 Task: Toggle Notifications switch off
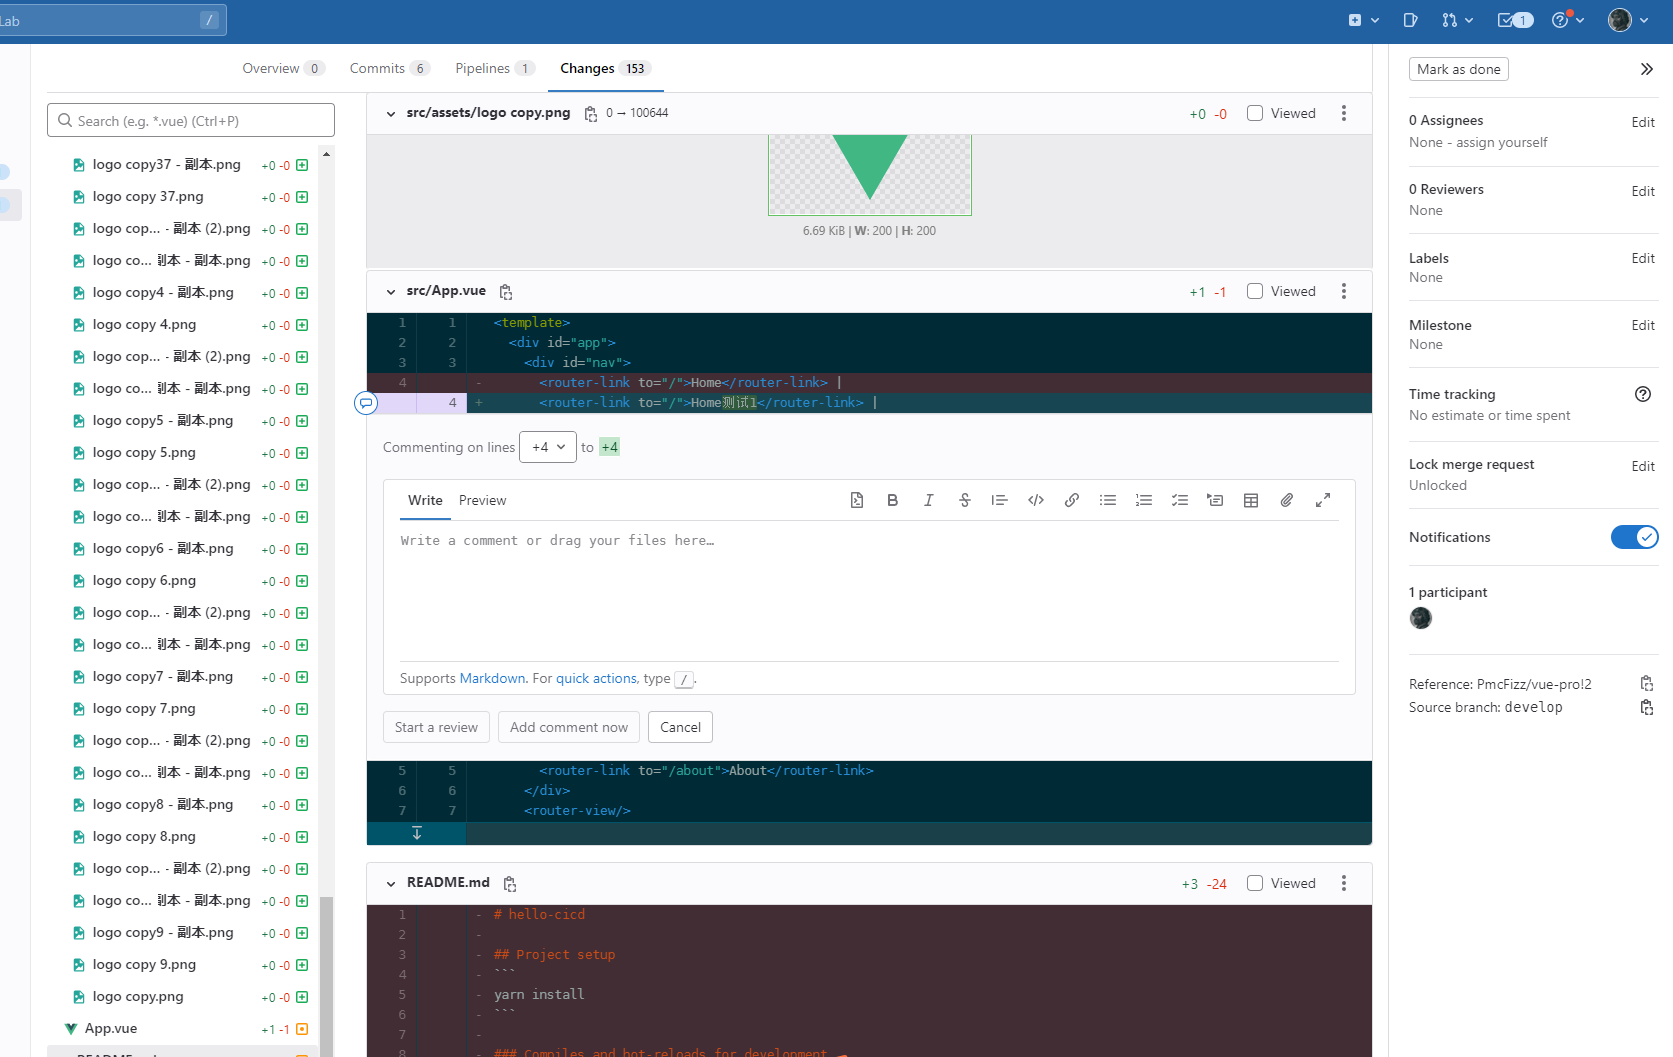point(1634,537)
